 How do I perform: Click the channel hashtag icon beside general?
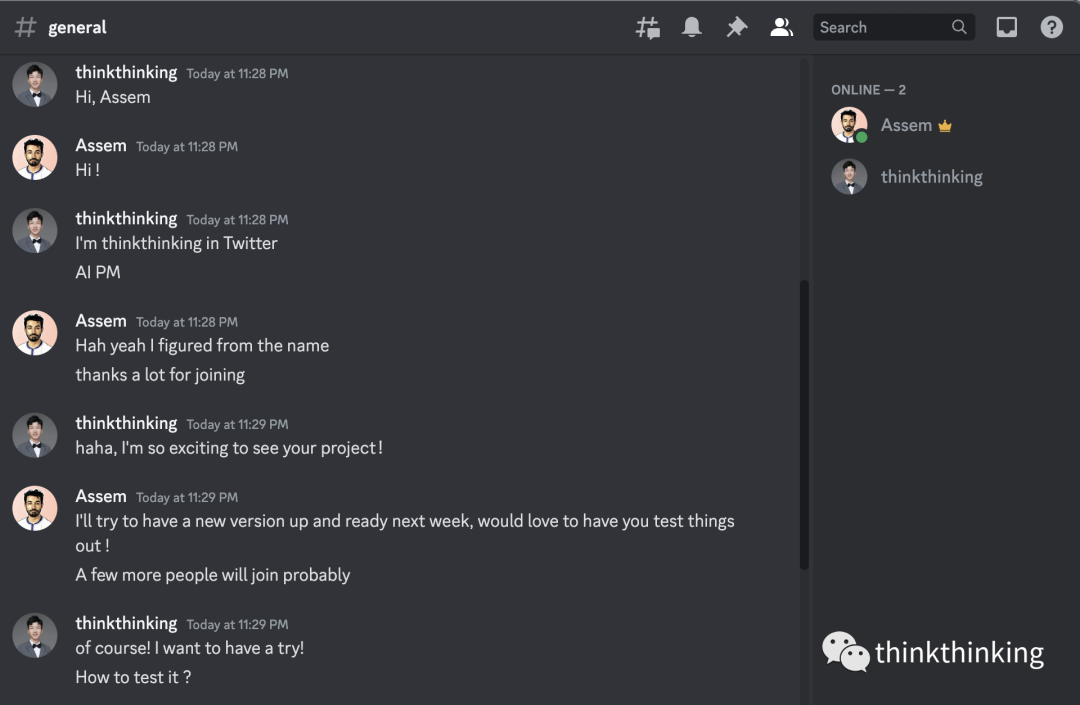pos(25,28)
